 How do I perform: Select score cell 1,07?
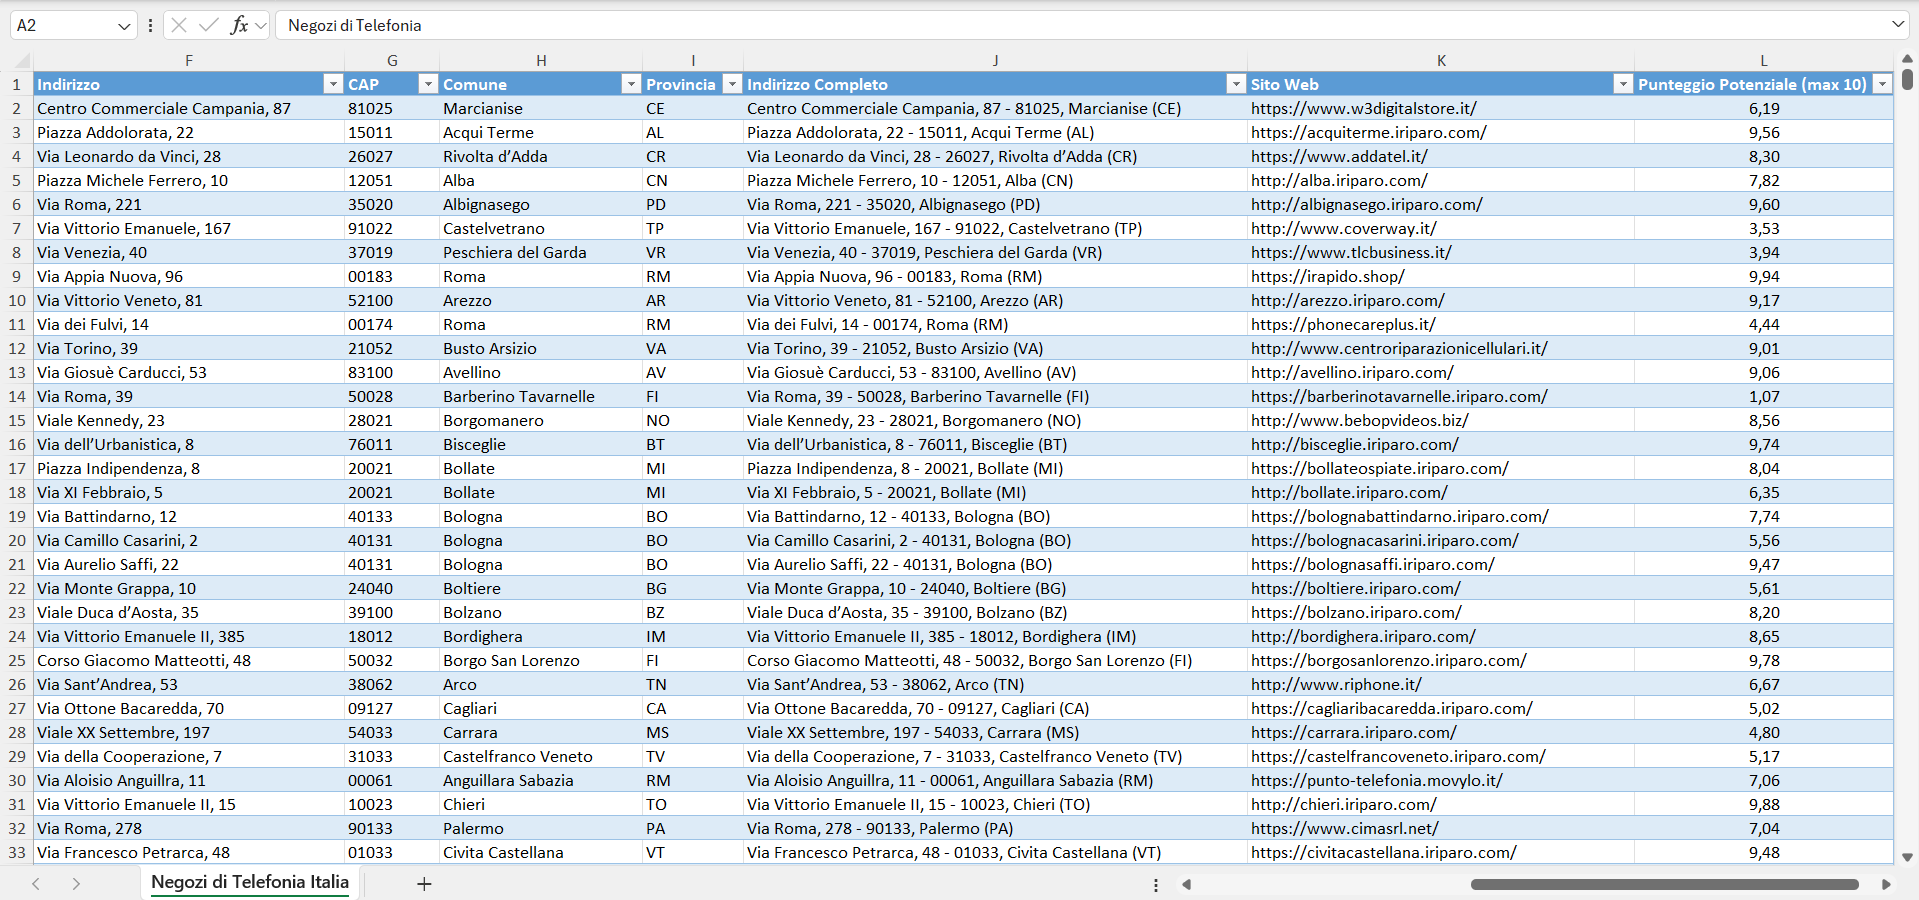tap(1764, 396)
